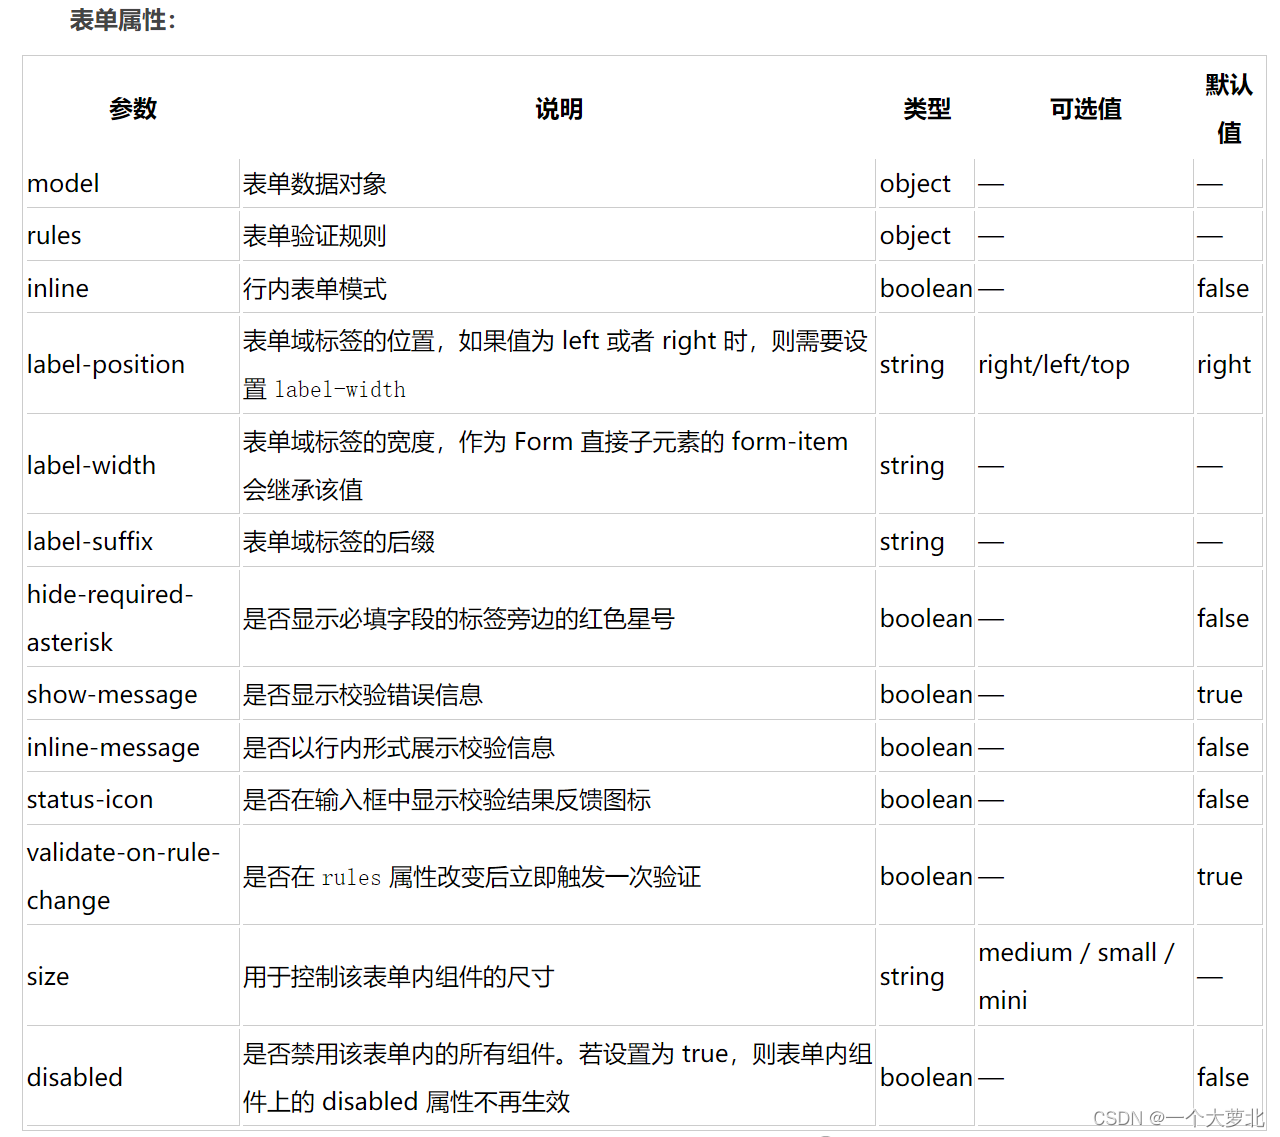The image size is (1280, 1137).
Task: Click the rules parameter cell
Action: [132, 236]
